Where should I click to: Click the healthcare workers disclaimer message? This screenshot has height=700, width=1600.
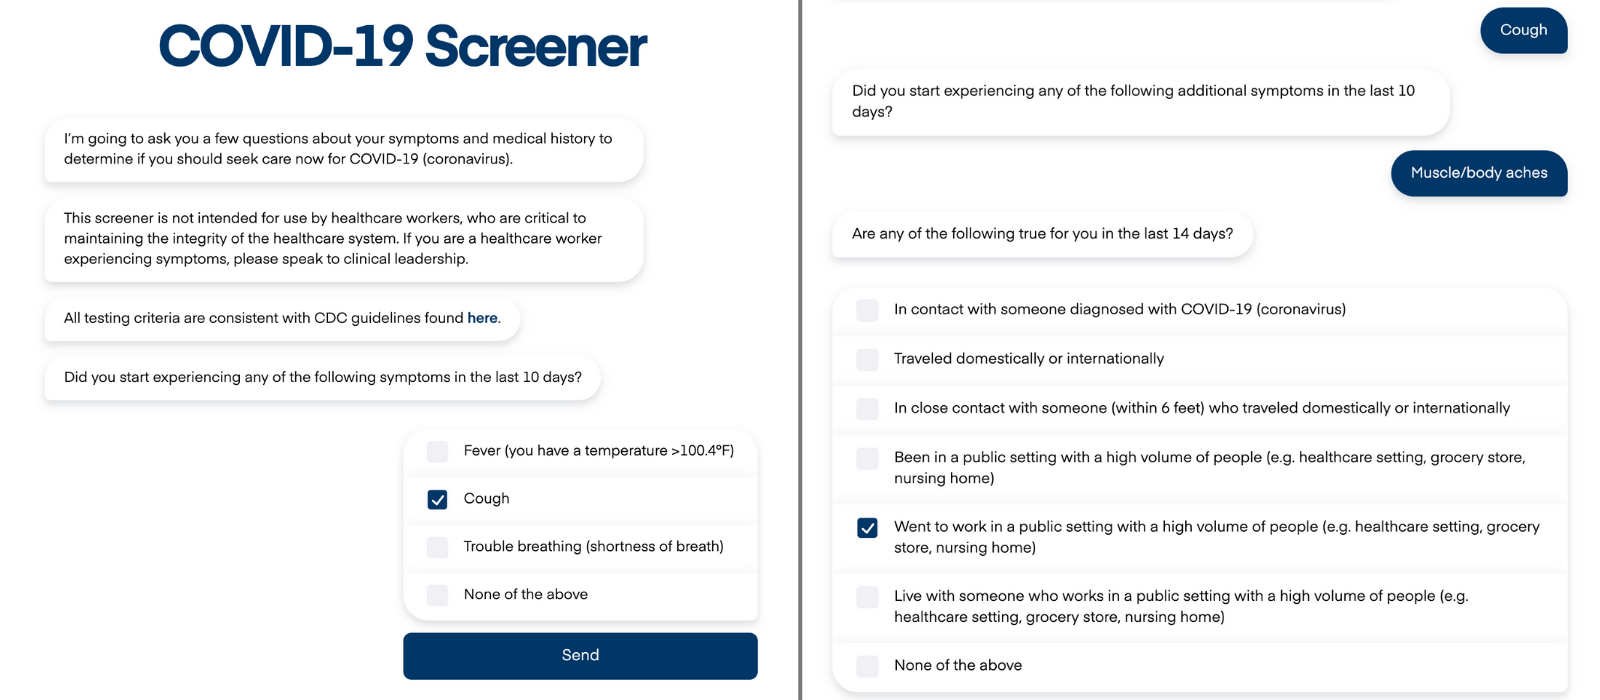(342, 238)
